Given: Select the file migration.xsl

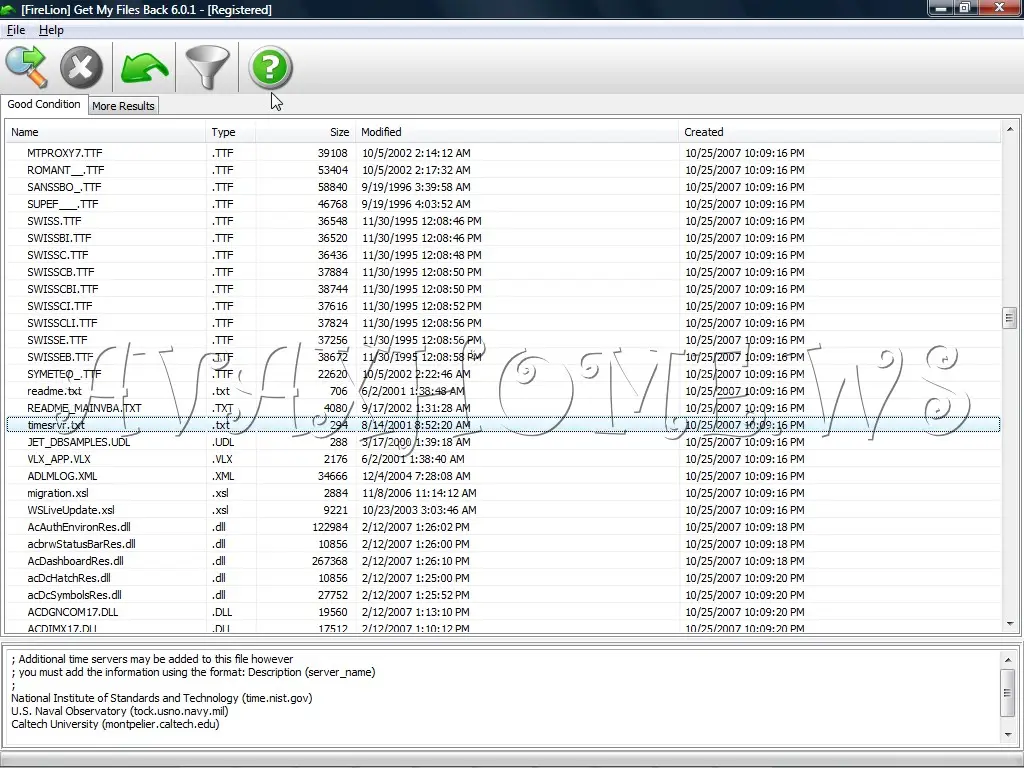Looking at the screenshot, I should tap(58, 492).
